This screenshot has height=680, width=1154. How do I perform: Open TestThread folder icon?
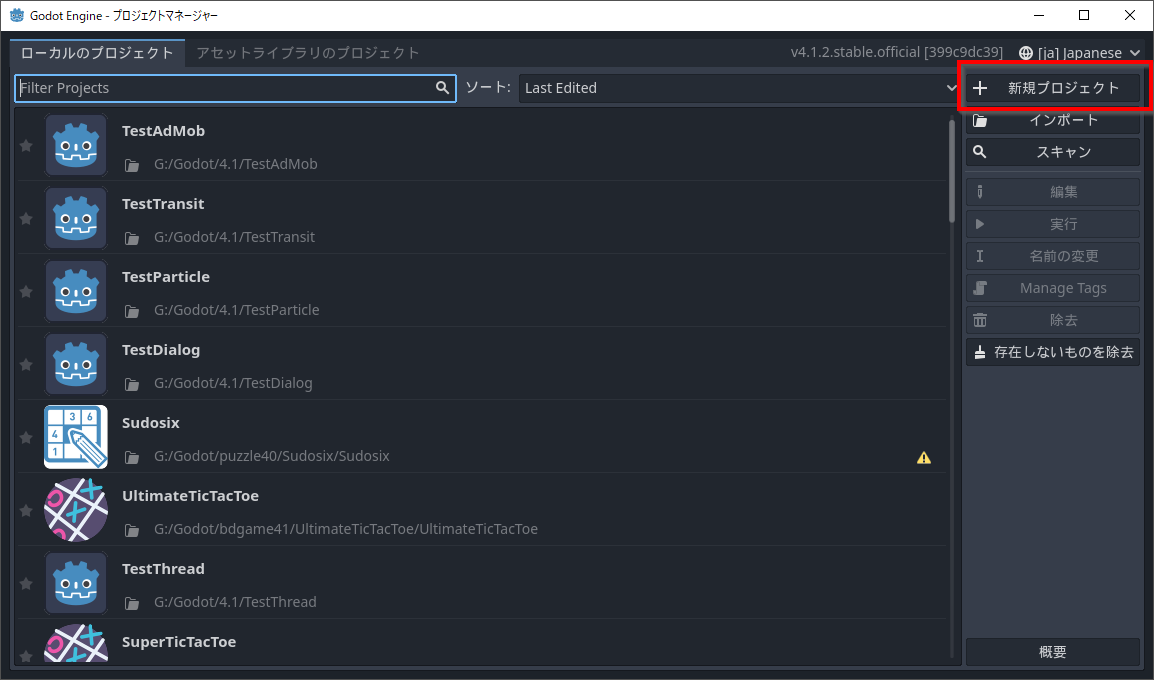click(x=132, y=602)
